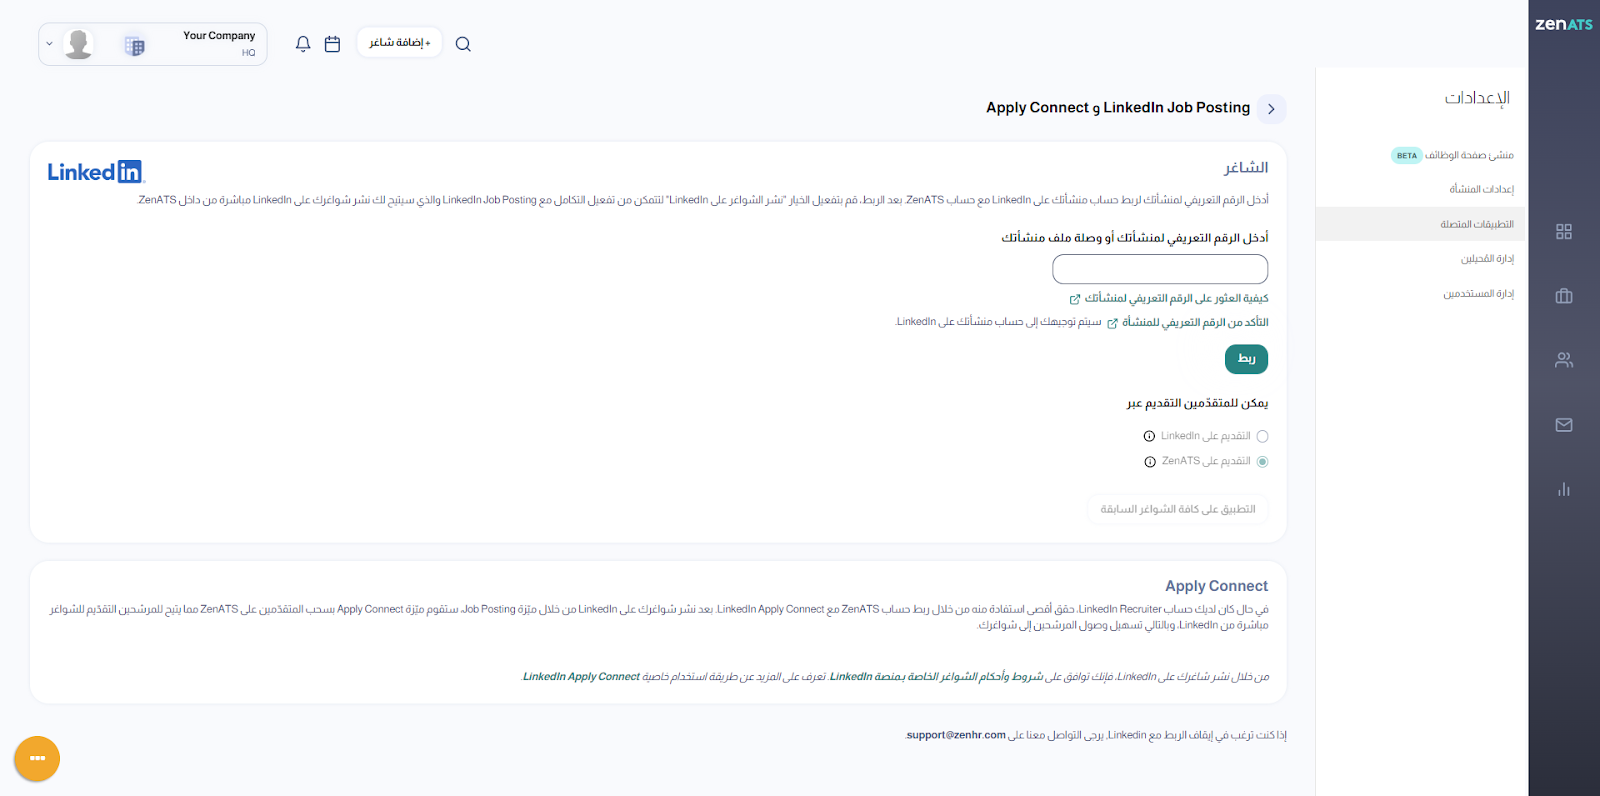Click the يمكن للمتقدّمين التقديم عبر label
1600x796 pixels.
(x=1198, y=403)
